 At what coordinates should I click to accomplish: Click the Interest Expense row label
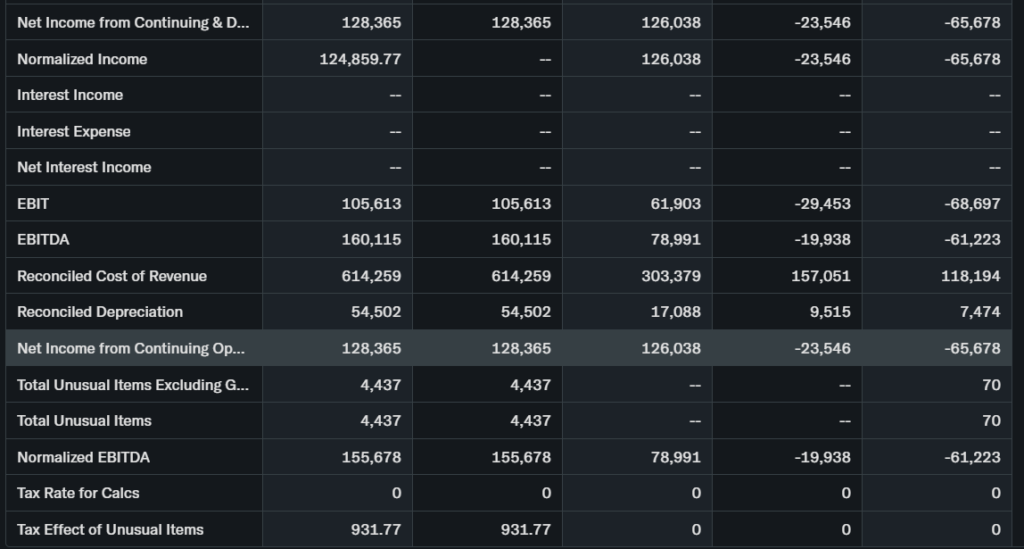(74, 131)
